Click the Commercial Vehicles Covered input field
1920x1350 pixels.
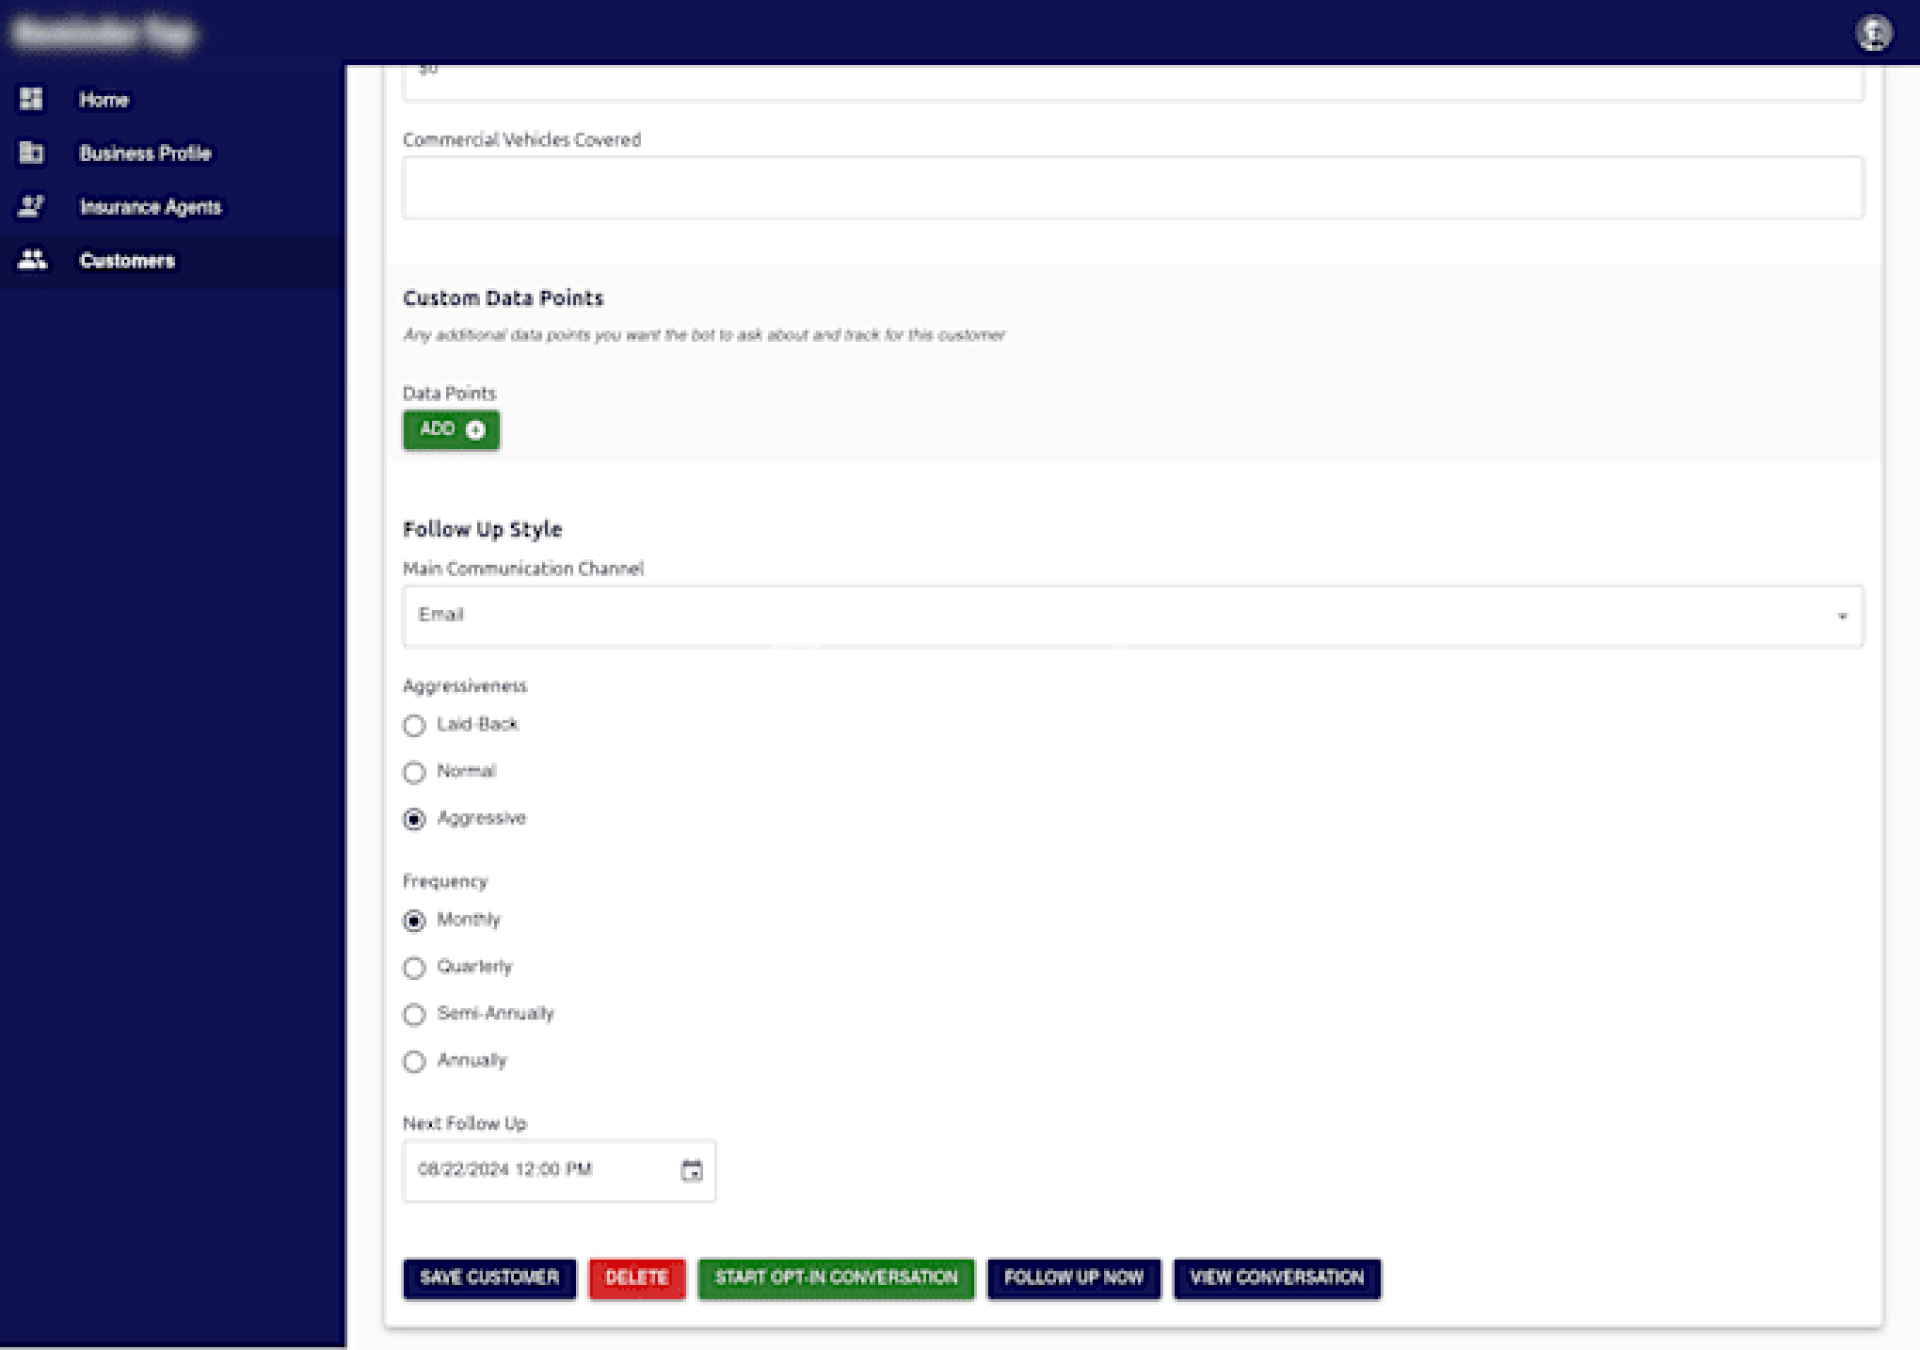(1132, 188)
